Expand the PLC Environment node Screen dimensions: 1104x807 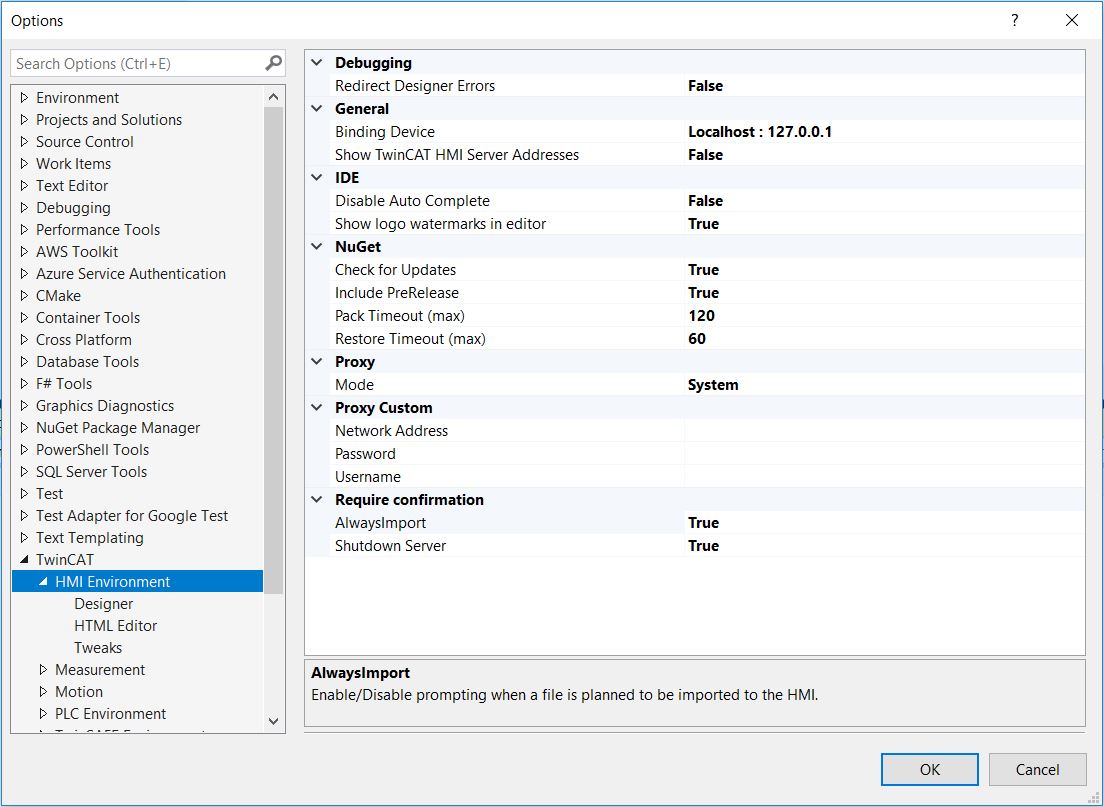click(44, 713)
